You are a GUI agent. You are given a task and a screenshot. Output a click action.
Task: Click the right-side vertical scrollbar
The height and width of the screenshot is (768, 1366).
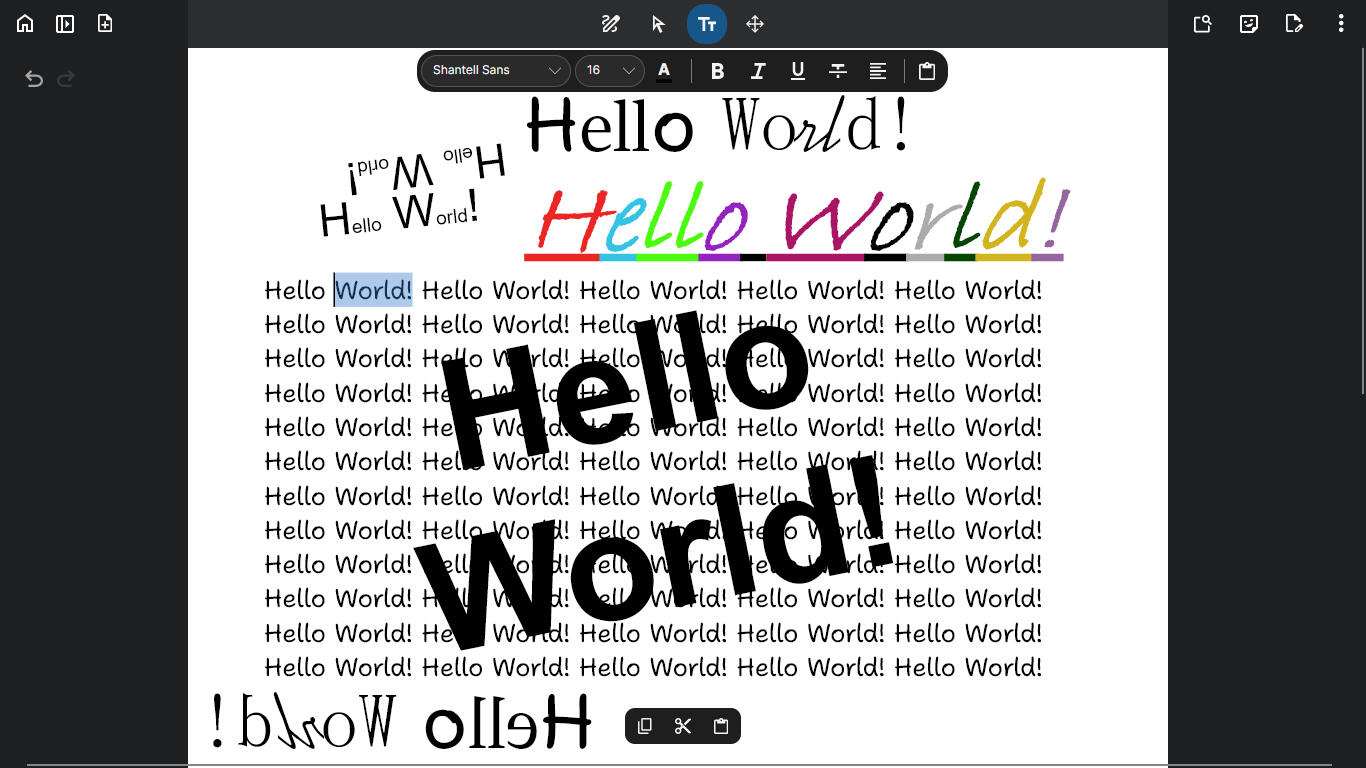pos(1362,222)
